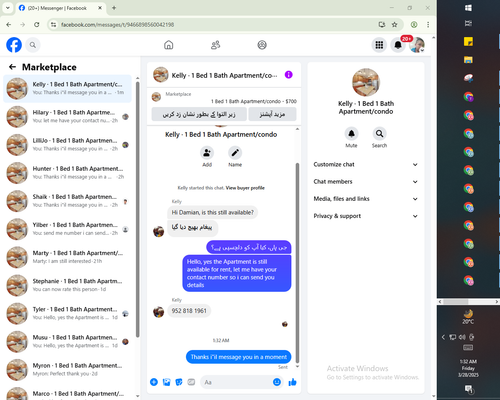
Task: Open the Facebook logo home link
Action: (14, 45)
